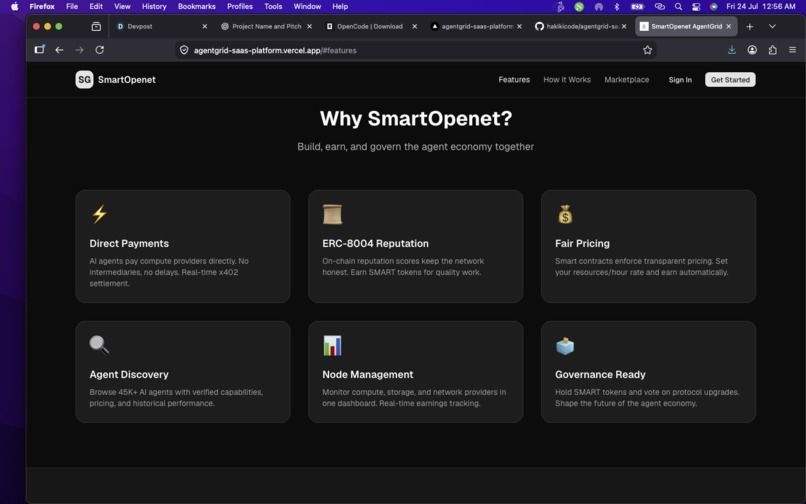The width and height of the screenshot is (806, 504).
Task: Click the Direct Payments card heading
Action: click(129, 243)
